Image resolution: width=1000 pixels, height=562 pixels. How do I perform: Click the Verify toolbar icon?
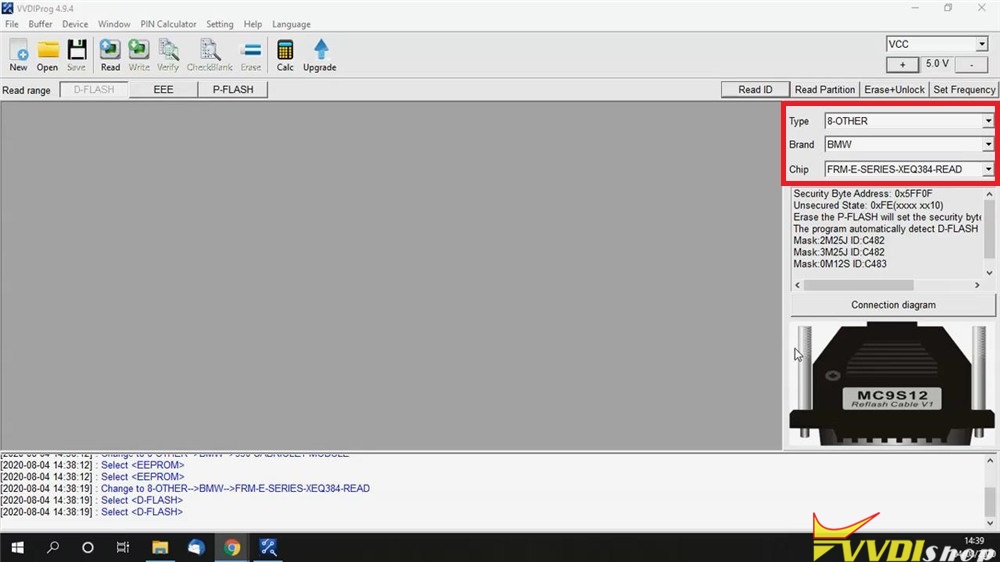click(x=168, y=55)
